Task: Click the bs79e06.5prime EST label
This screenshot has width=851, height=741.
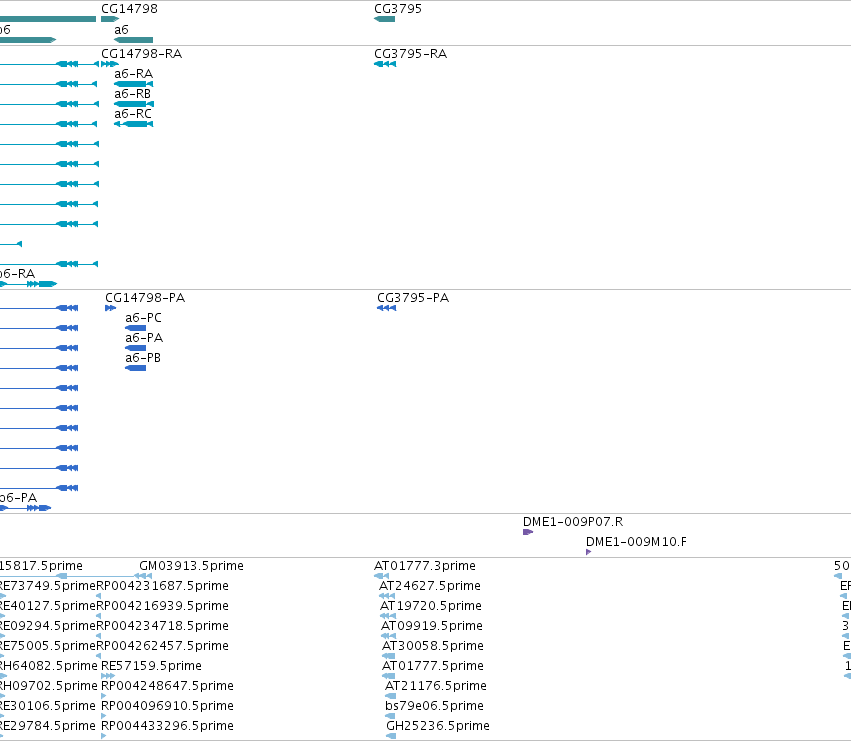Action: 434,706
